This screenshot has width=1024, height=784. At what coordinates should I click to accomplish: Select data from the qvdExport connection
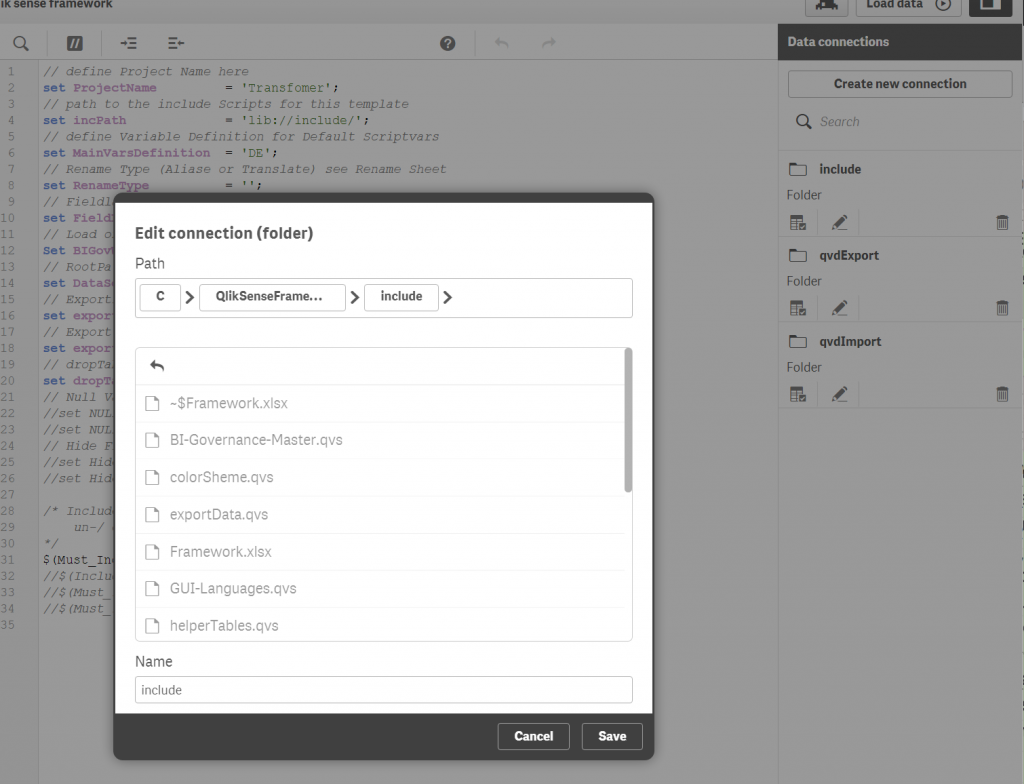point(799,308)
